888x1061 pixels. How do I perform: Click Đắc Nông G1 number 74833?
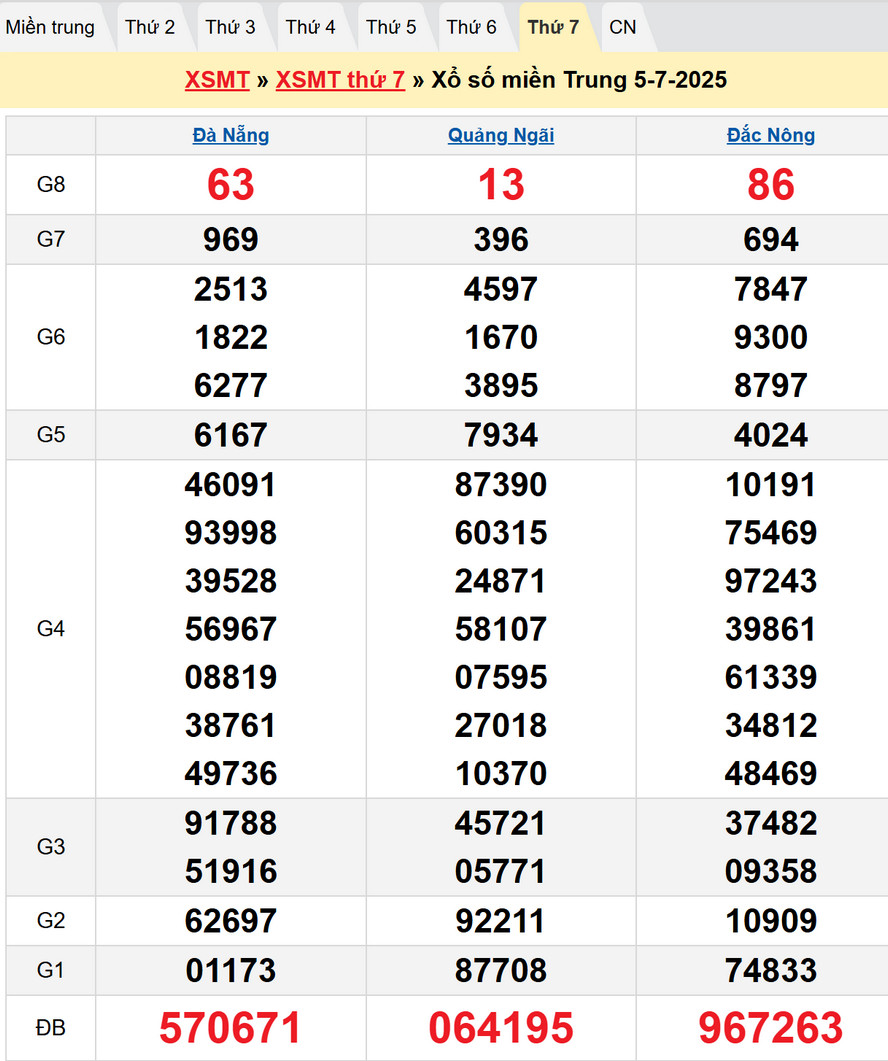771,970
